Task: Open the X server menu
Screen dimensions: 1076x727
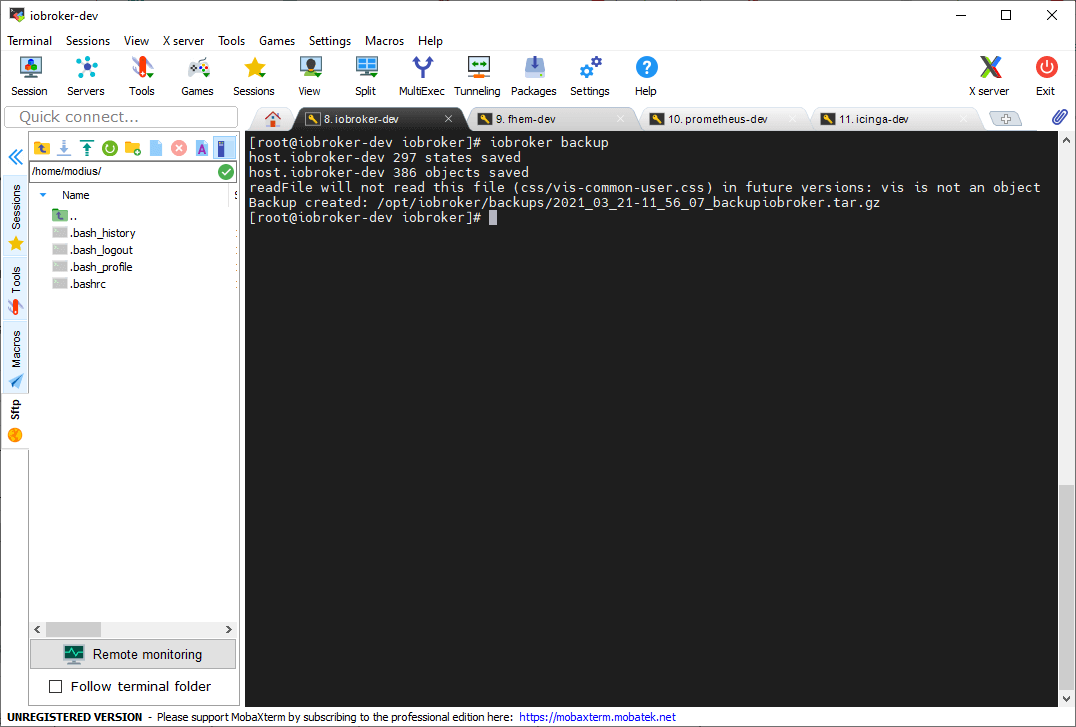Action: [x=183, y=41]
